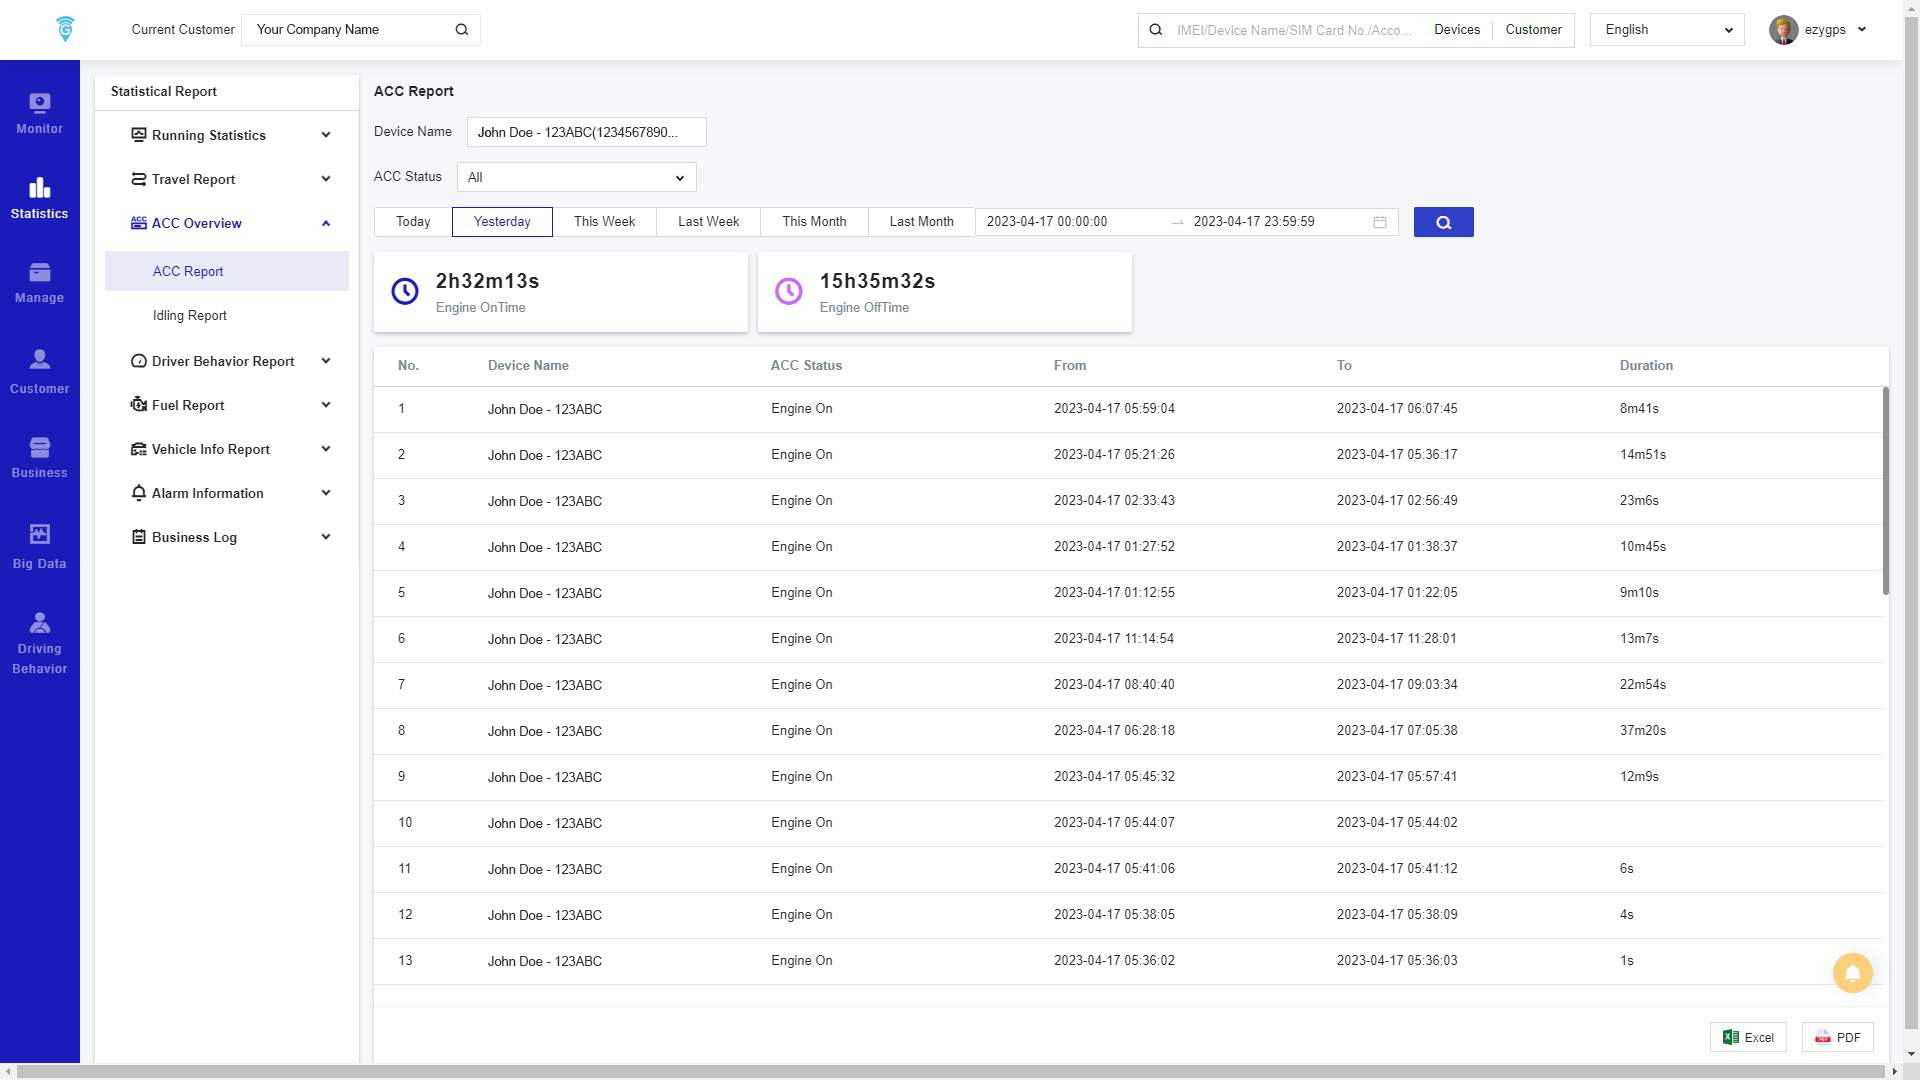Click the Device Name input field
Image resolution: width=1920 pixels, height=1080 pixels.
(586, 132)
